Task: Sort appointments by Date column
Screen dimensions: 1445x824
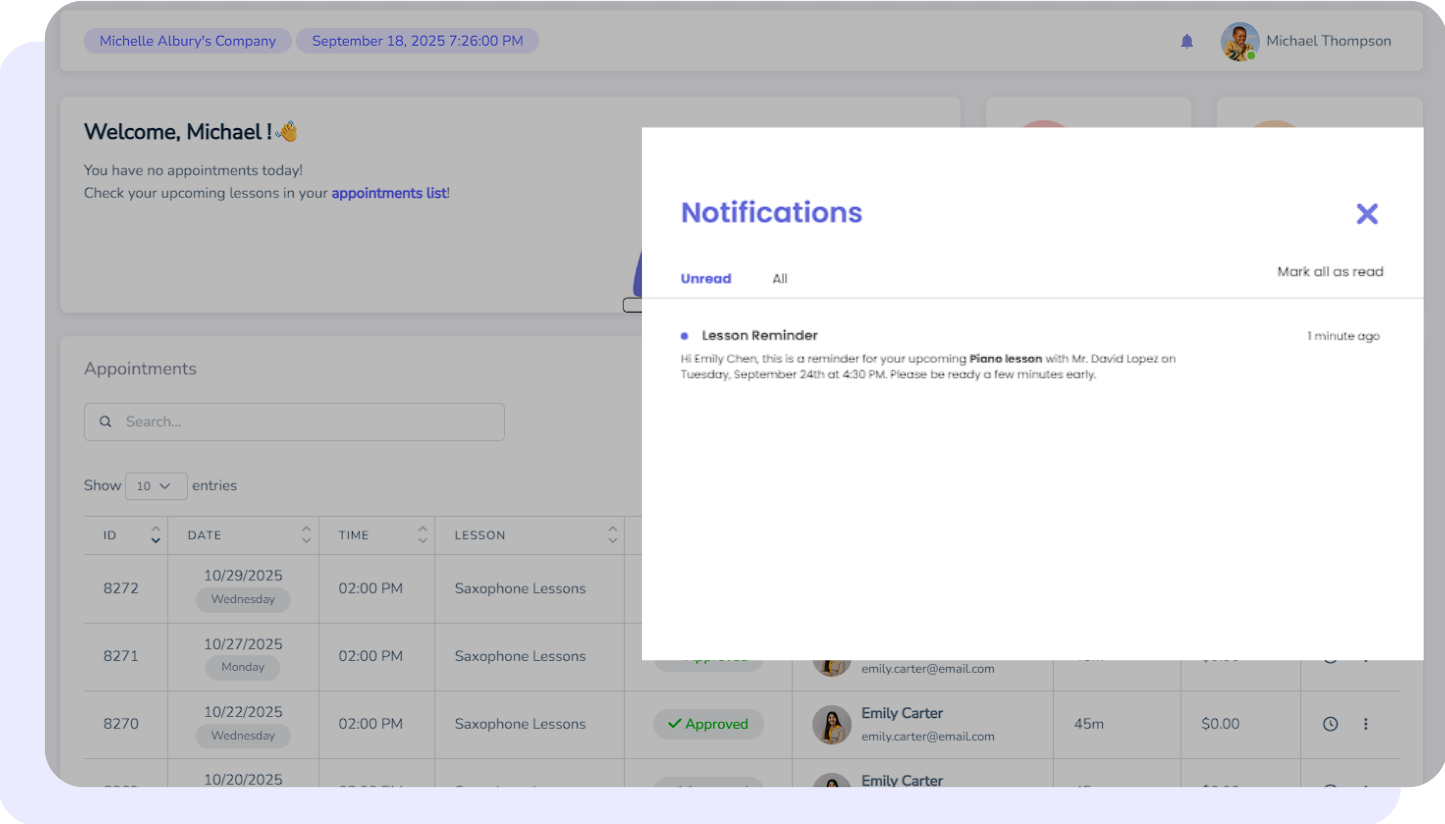Action: 306,535
